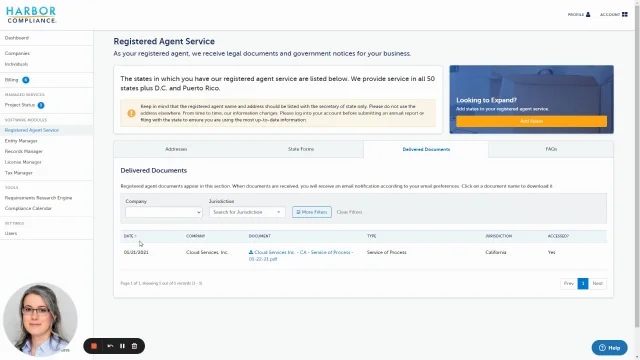Click the Profile user icon

tap(588, 14)
